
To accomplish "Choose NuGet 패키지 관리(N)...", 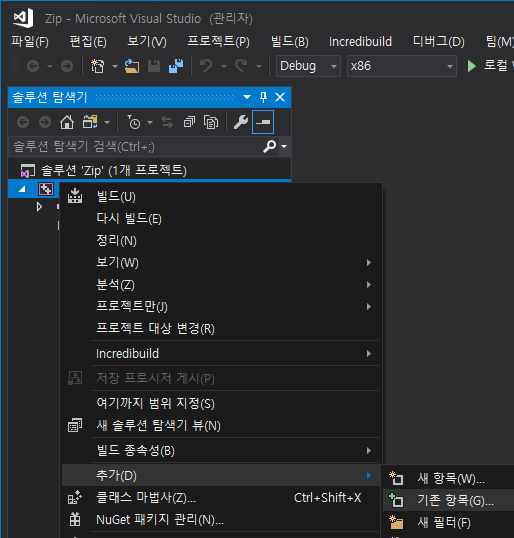I will tap(221, 519).
